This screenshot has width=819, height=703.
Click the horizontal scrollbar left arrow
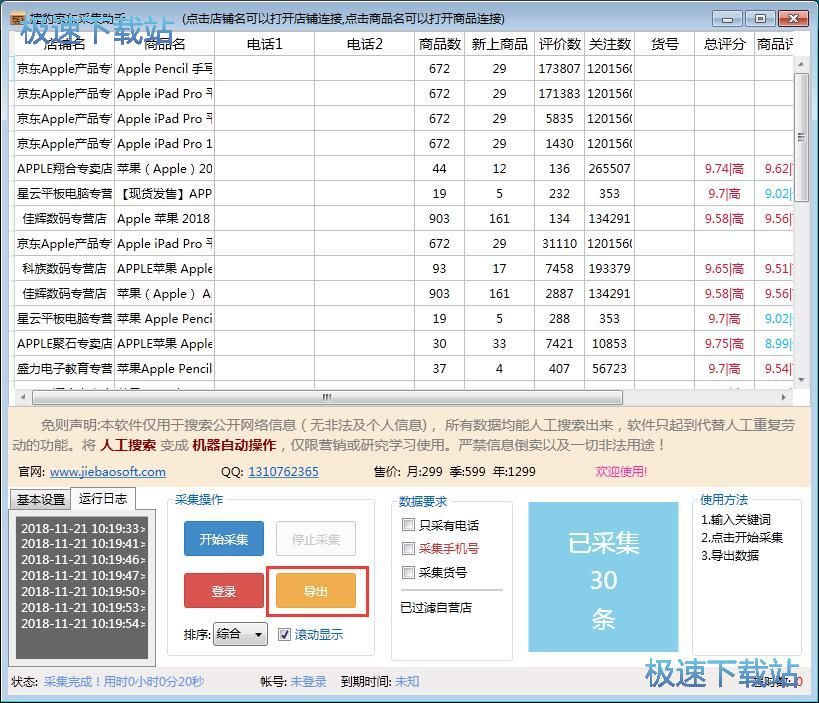tap(22, 397)
